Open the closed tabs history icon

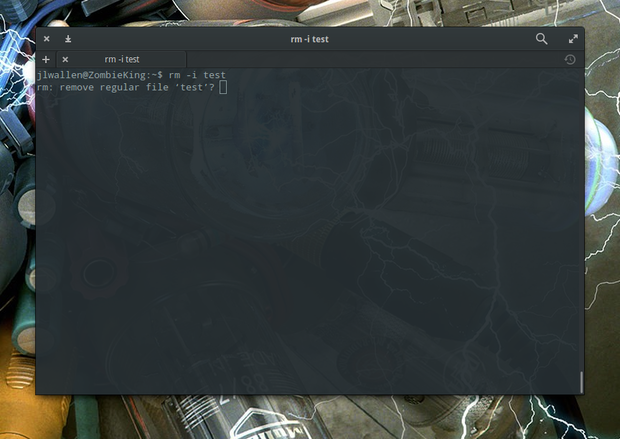570,60
